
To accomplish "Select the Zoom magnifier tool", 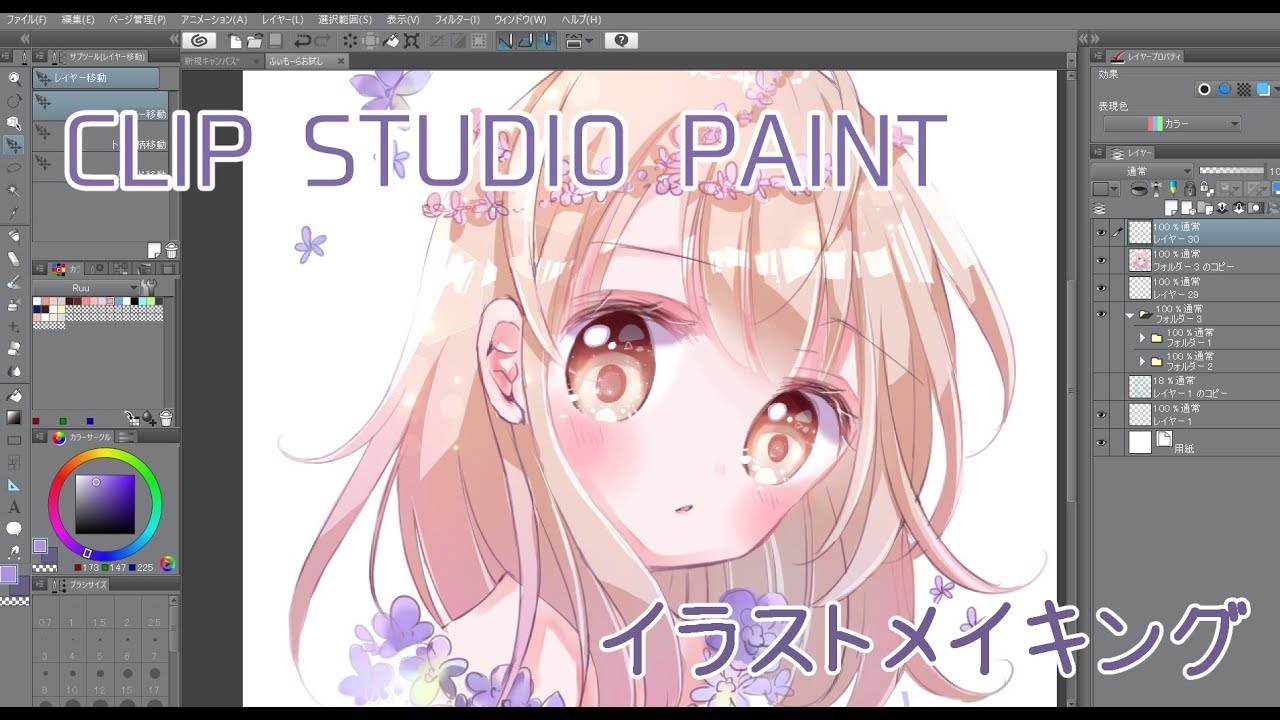I will click(14, 78).
